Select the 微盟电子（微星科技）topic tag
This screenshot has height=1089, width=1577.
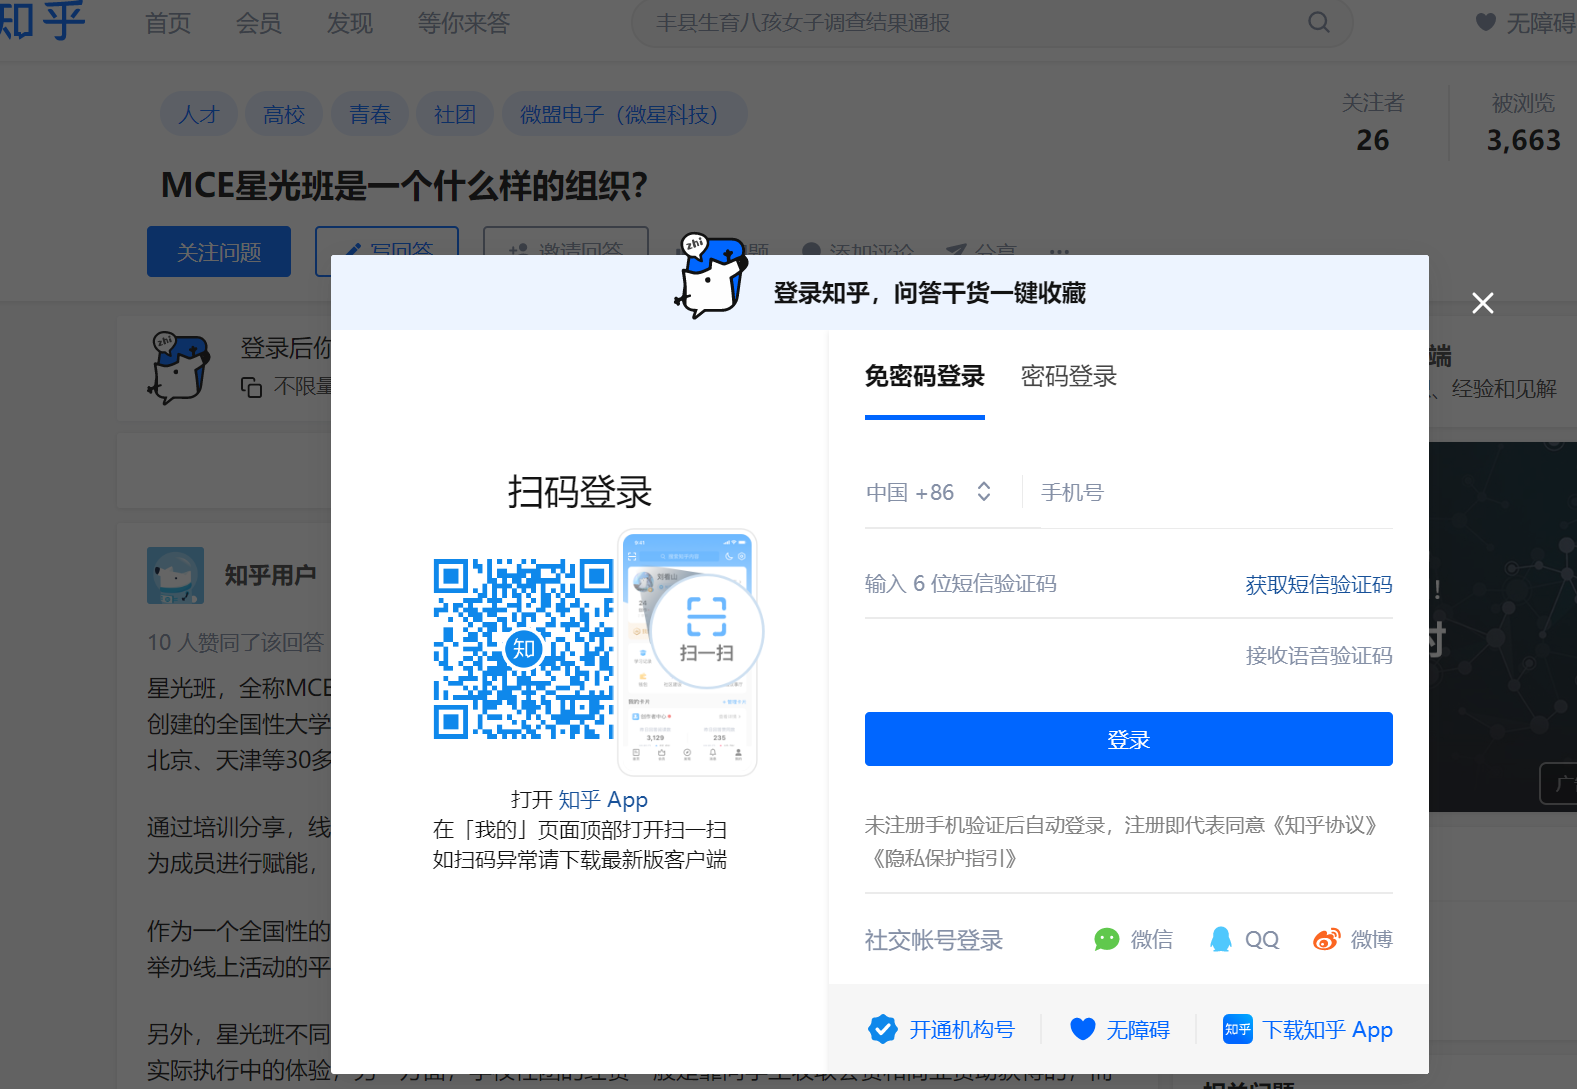point(624,114)
